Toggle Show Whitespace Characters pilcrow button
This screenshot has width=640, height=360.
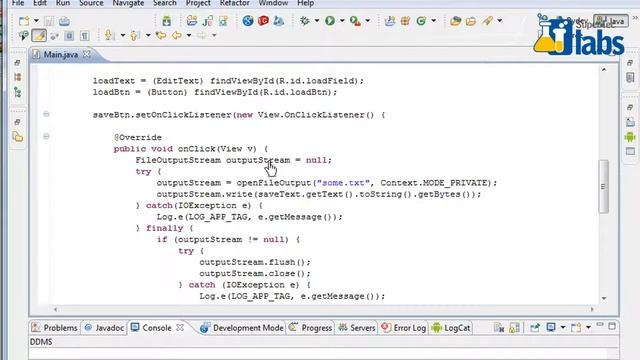[84, 36]
